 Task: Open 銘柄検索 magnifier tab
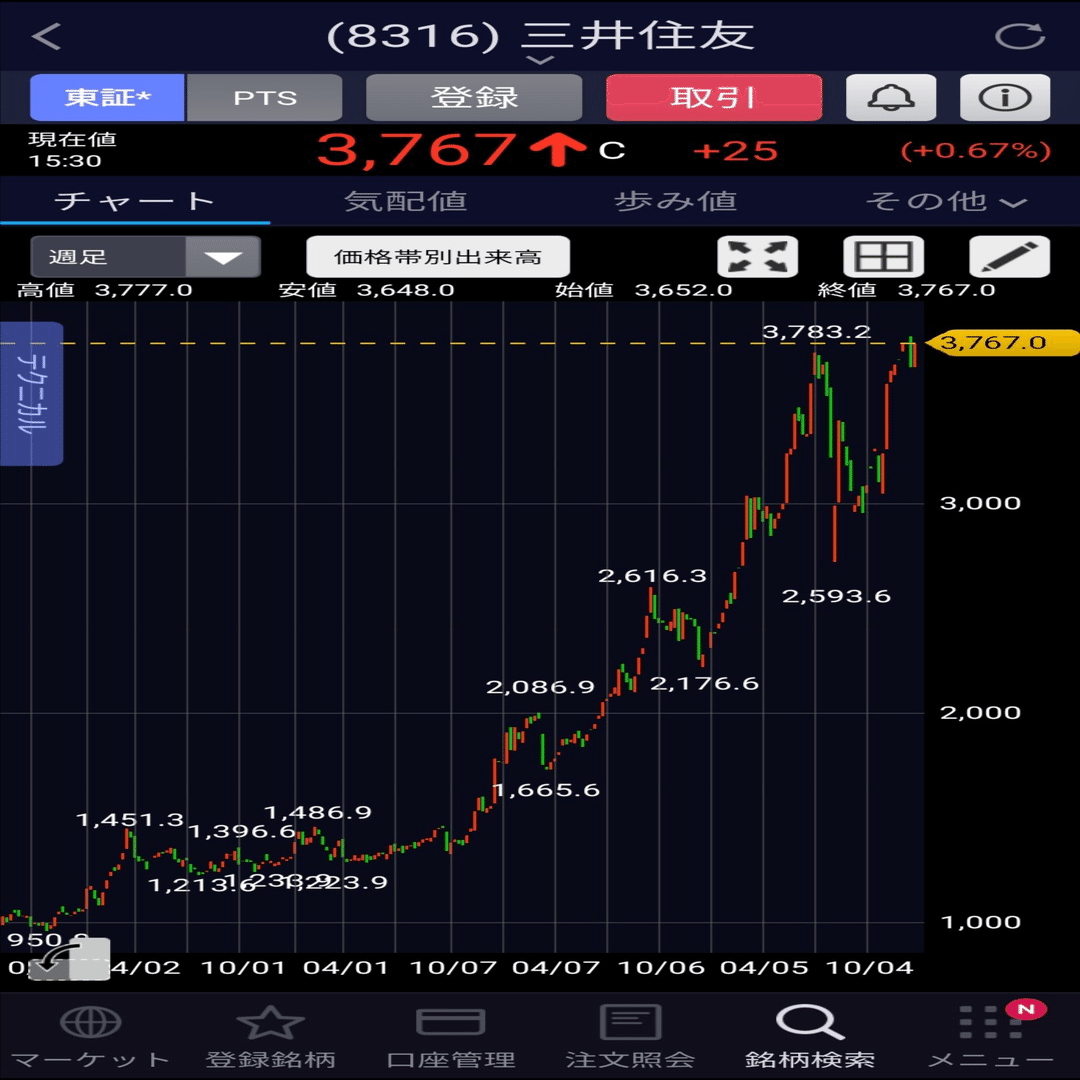tap(810, 1037)
